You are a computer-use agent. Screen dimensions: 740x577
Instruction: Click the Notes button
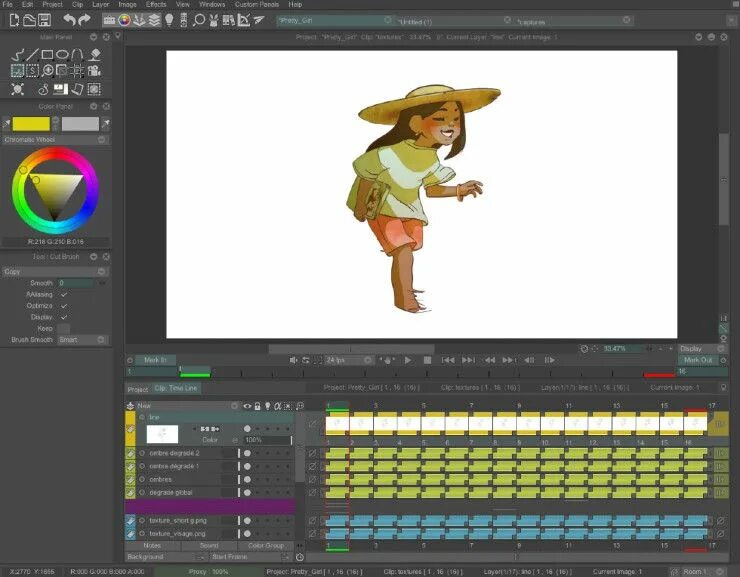click(x=152, y=545)
